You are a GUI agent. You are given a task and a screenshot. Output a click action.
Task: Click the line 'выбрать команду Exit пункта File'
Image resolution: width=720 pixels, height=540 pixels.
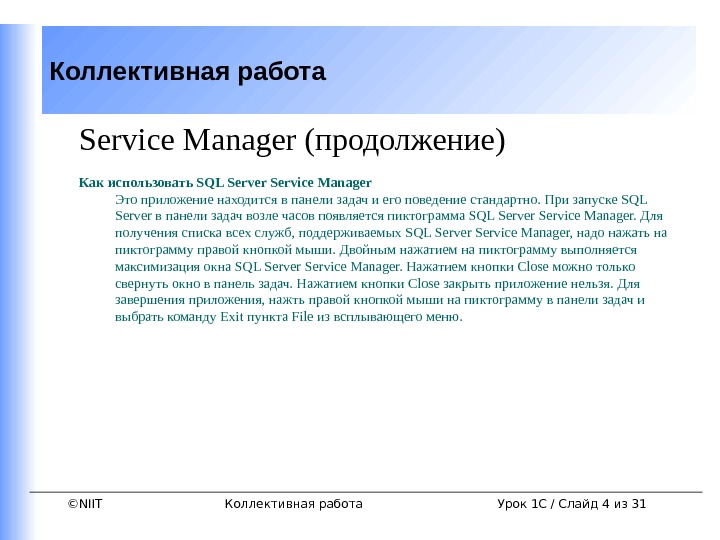[288, 317]
